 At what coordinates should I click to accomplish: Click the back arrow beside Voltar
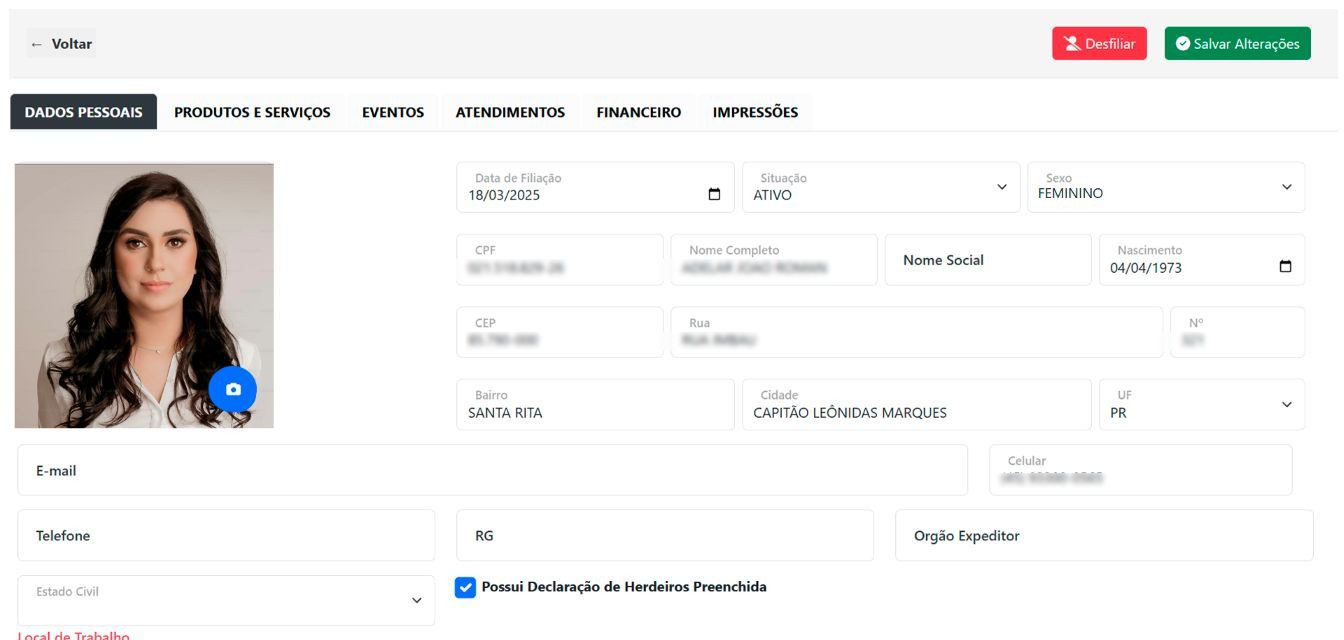coord(36,43)
